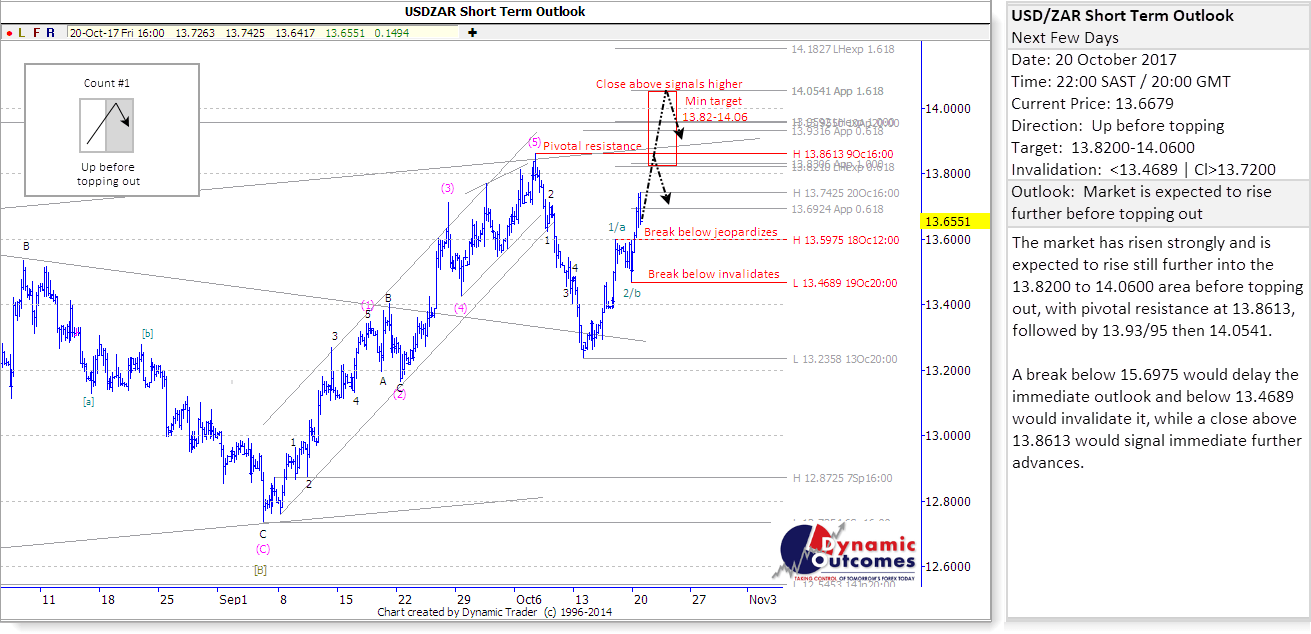The height and width of the screenshot is (634, 1311).
Task: Click the chart title USDZAR Short Term Outlook
Action: click(x=495, y=11)
